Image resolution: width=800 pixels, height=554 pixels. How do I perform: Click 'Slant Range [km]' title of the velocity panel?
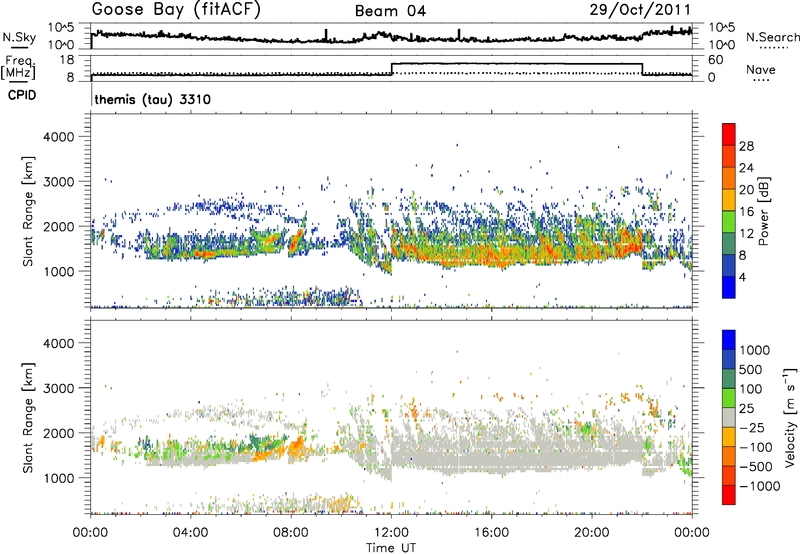[x=28, y=418]
